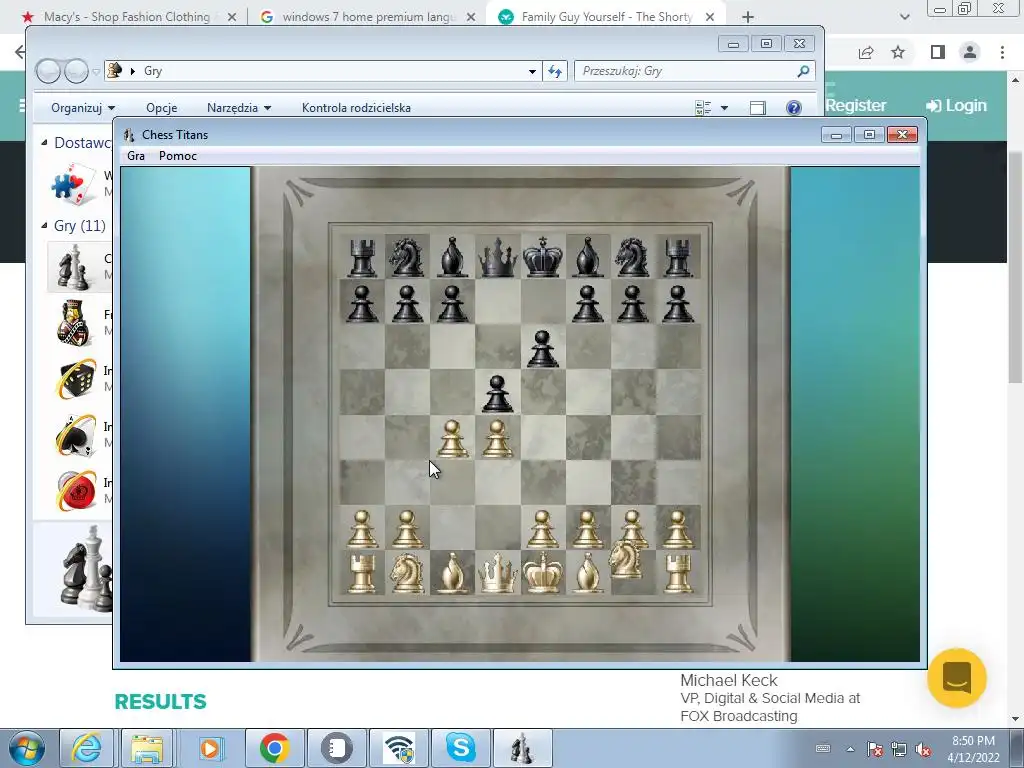This screenshot has height=768, width=1024.
Task: Toggle Chrome side panel icon
Action: click(x=938, y=52)
